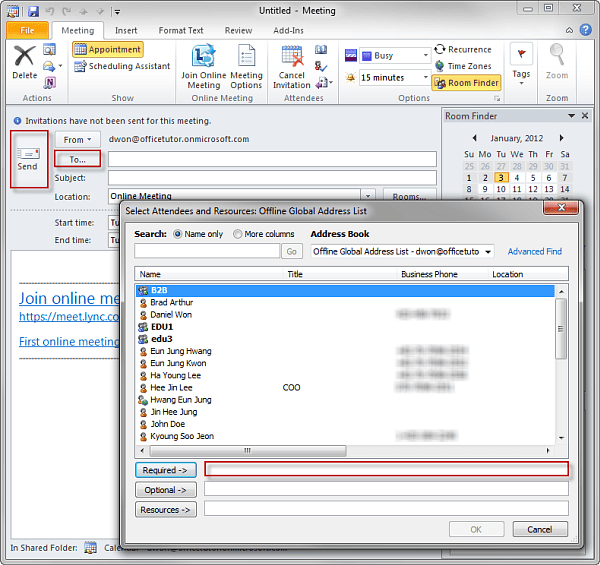Click the Send envelope button
Viewport: 600px width, 565px height.
29,159
